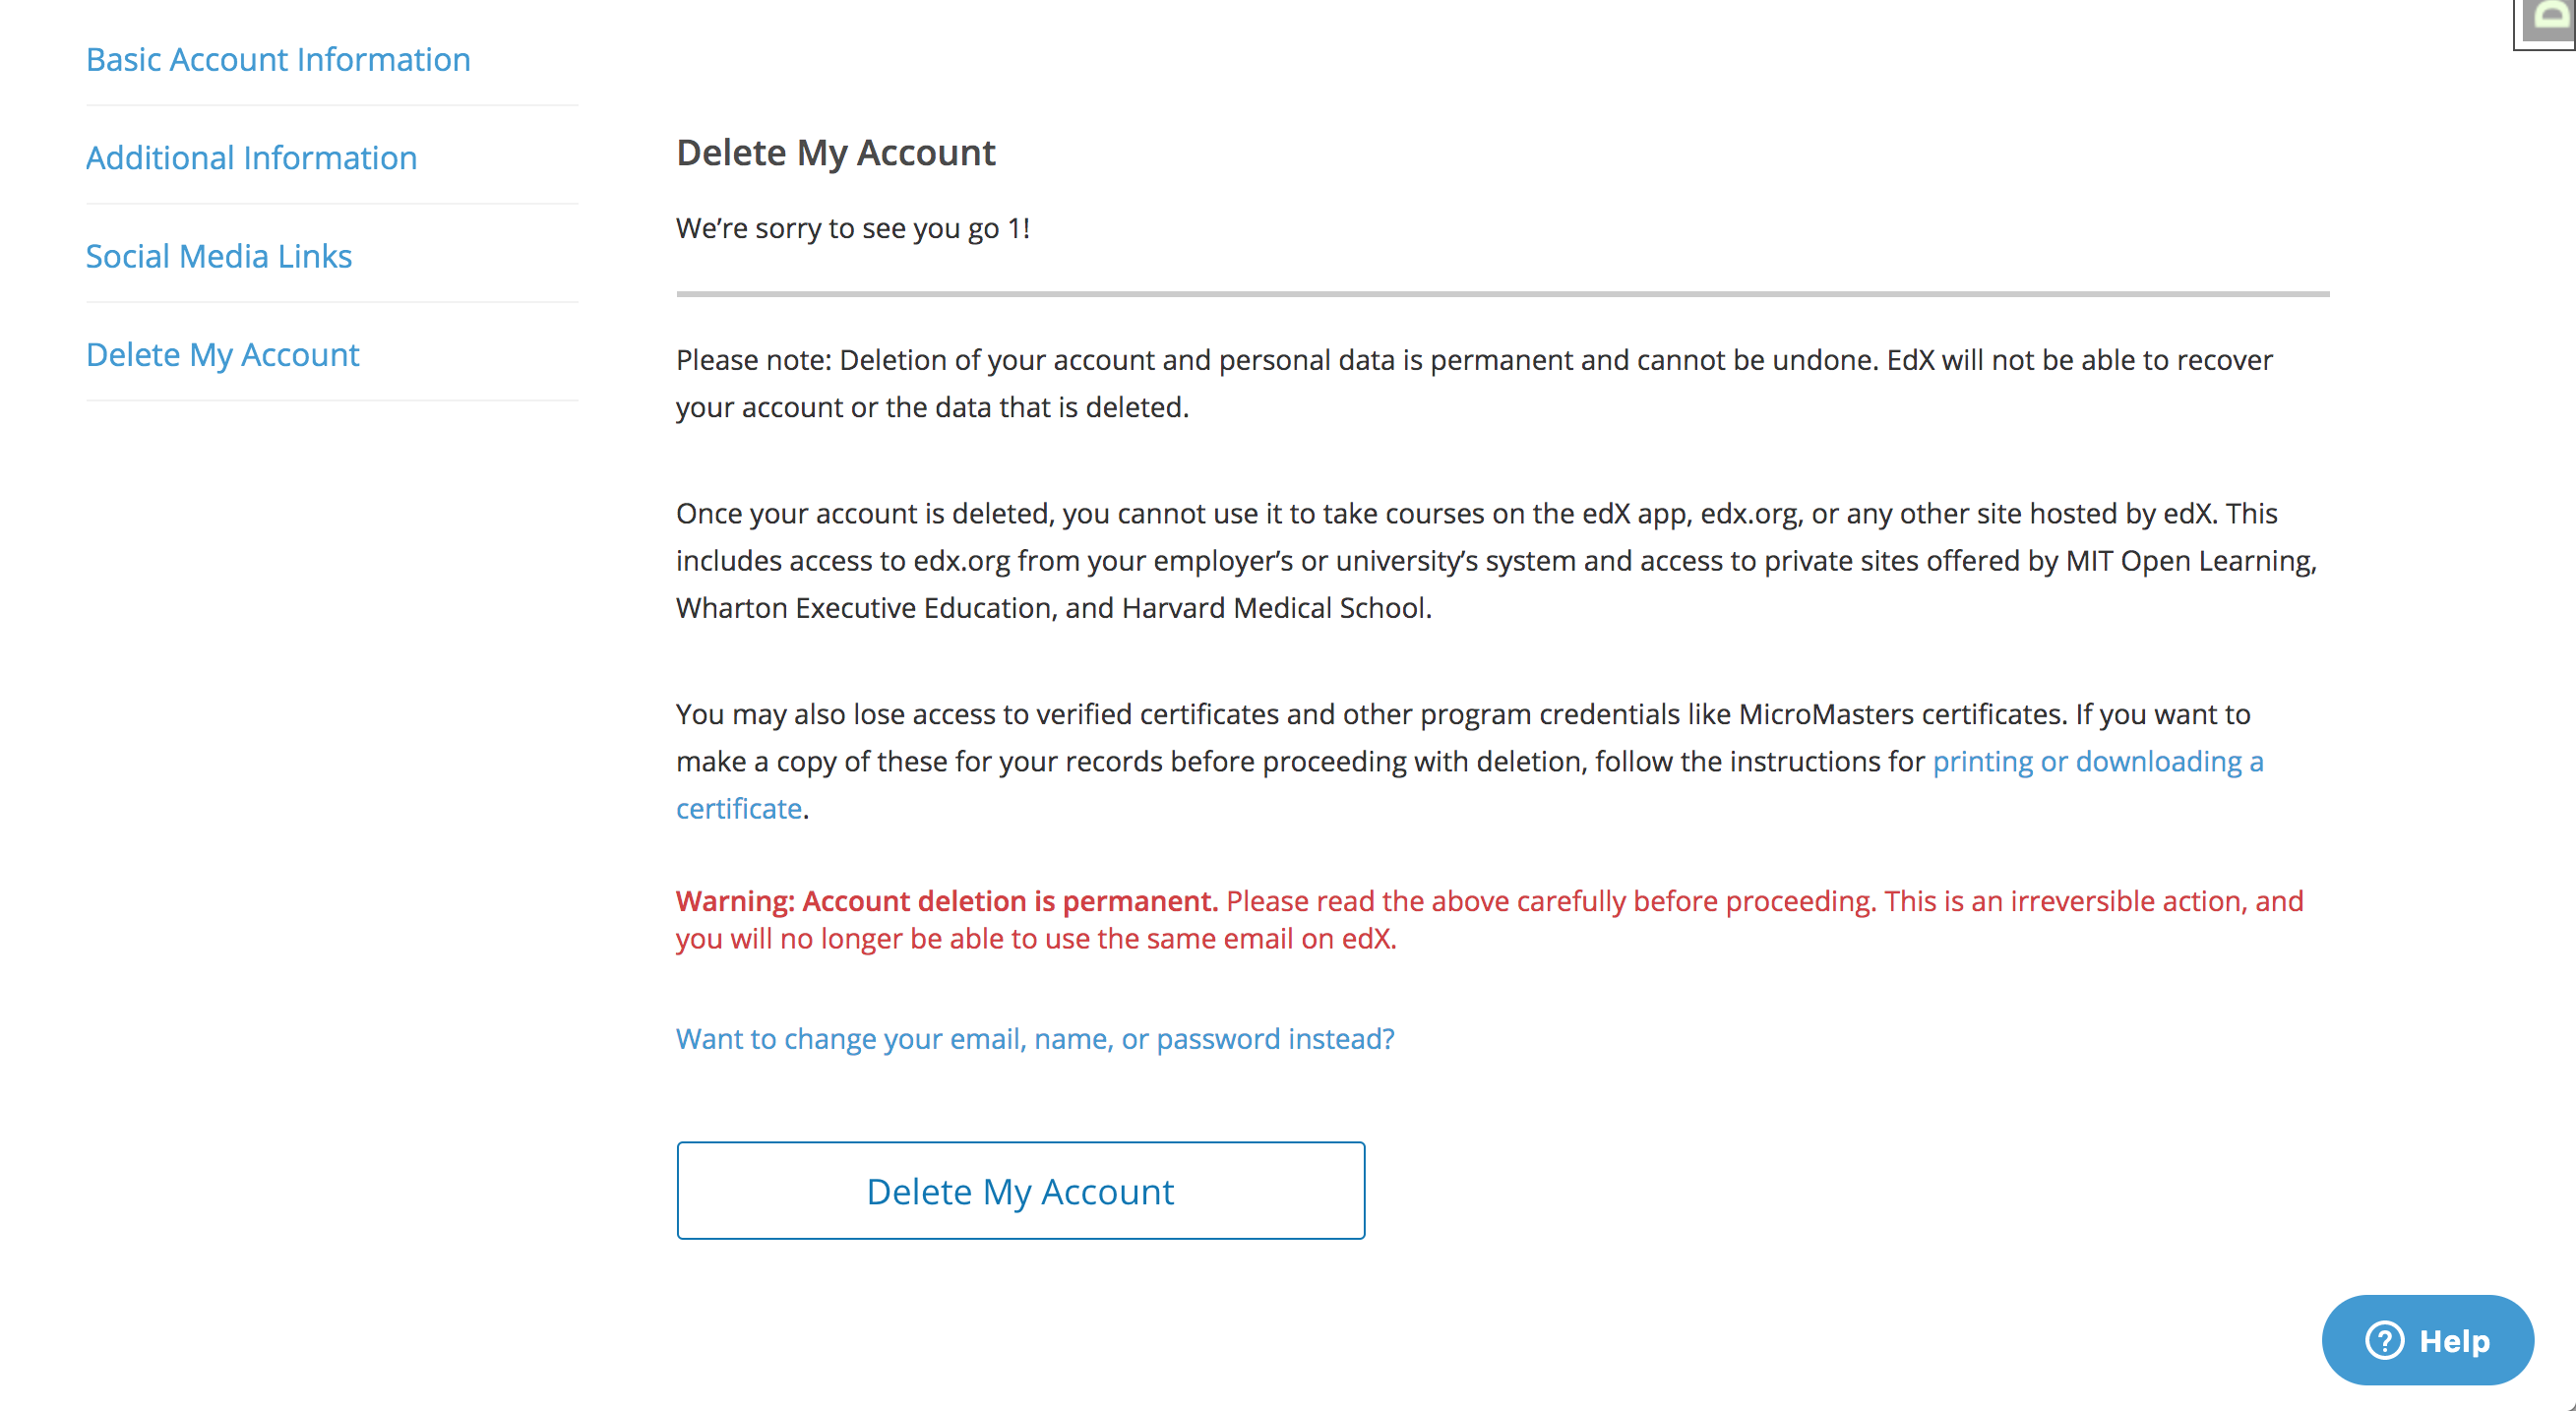This screenshot has width=2576, height=1411.
Task: Go to Additional Information section
Action: 251,157
